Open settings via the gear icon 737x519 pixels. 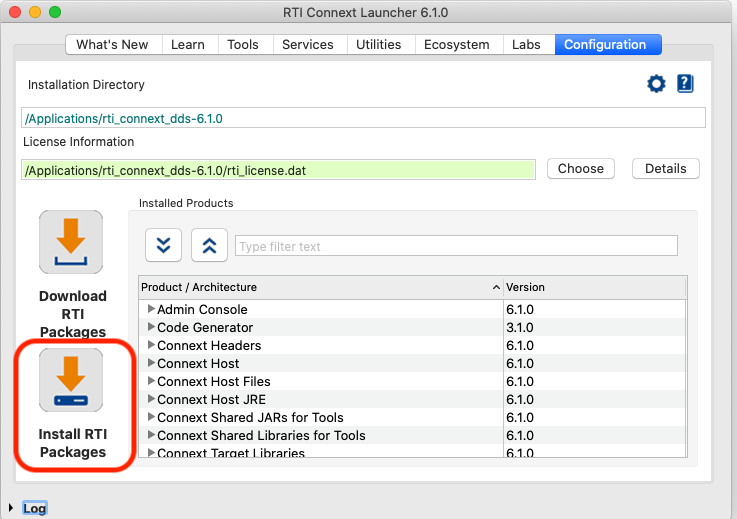[x=656, y=84]
